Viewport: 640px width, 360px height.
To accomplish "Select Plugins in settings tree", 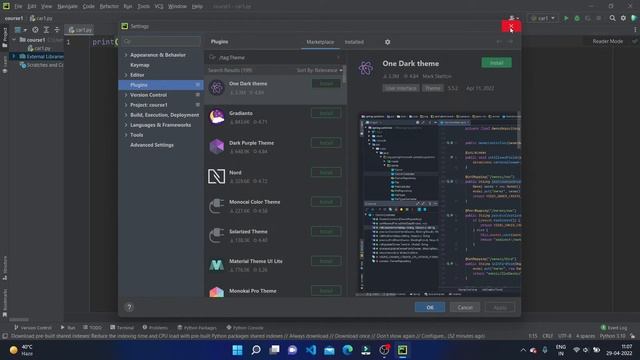I will tap(160, 85).
